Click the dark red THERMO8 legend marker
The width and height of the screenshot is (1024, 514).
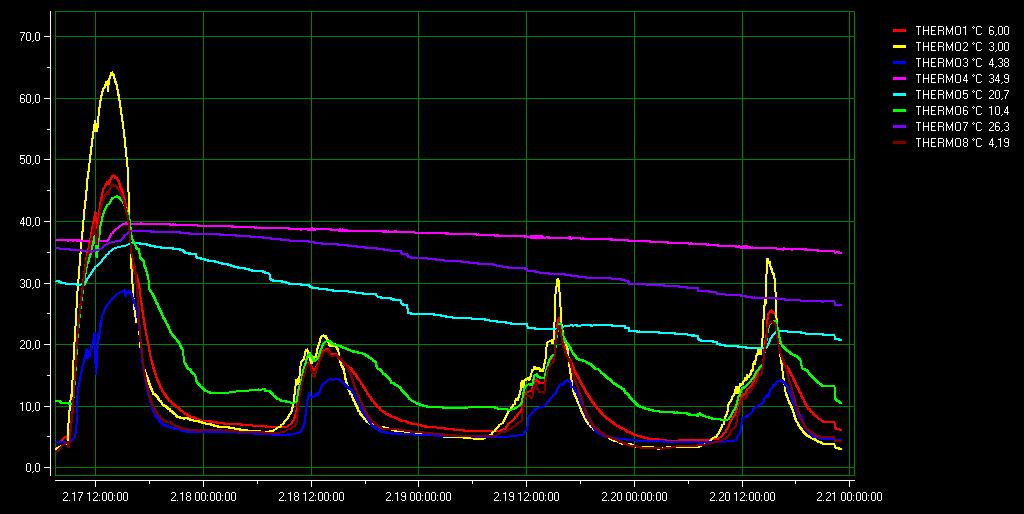900,143
